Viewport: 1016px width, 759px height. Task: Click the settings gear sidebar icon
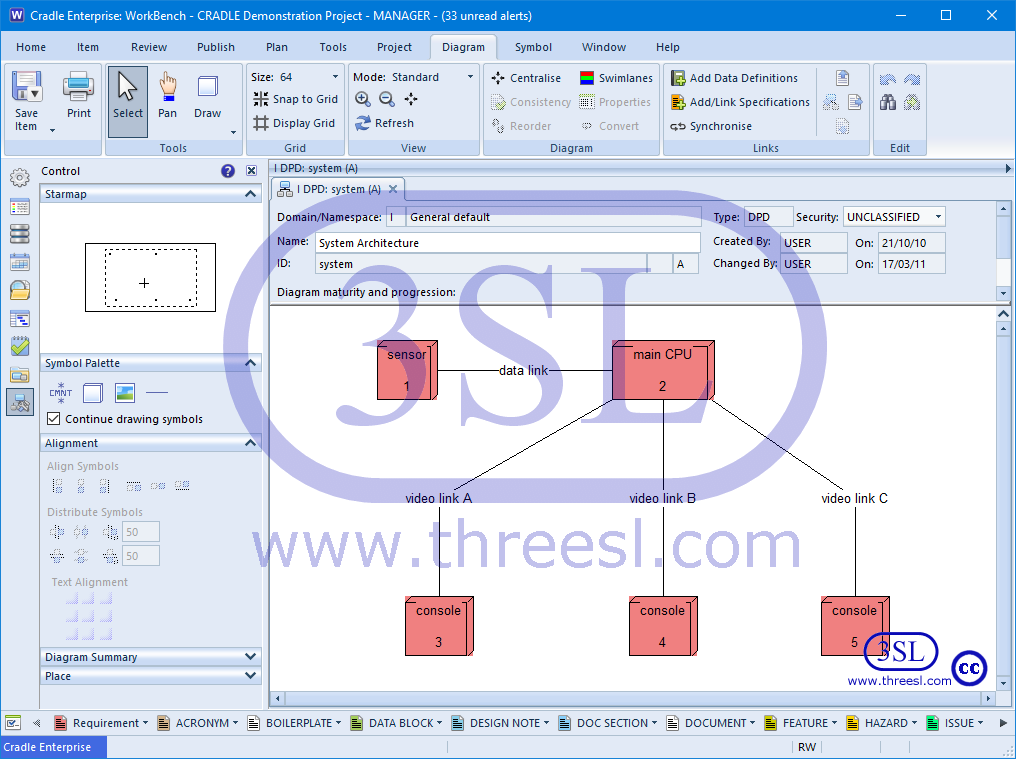tap(20, 178)
